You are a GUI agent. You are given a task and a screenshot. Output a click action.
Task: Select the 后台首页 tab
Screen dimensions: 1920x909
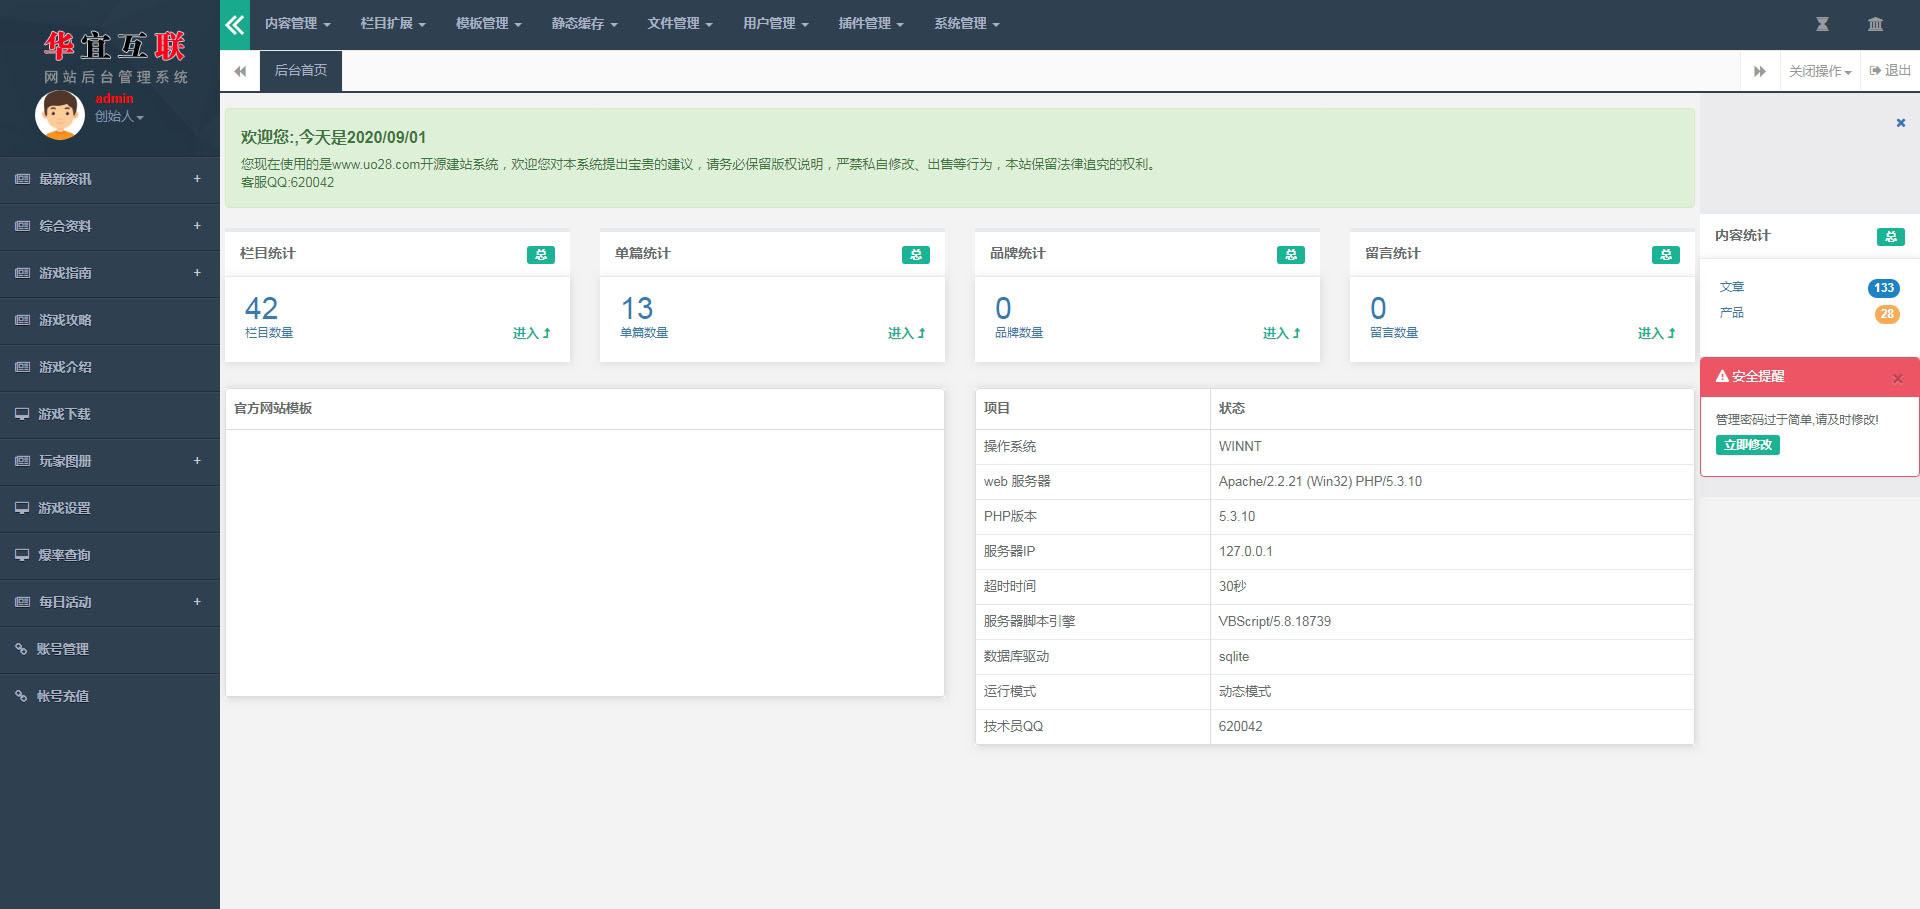[x=301, y=71]
